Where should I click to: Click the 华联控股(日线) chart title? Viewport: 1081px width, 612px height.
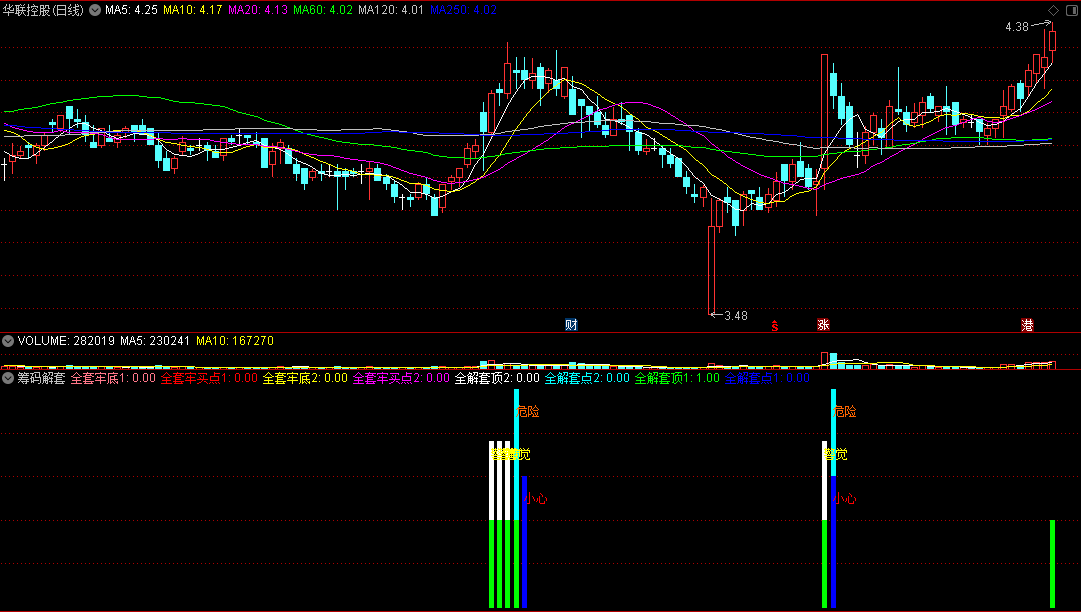[x=43, y=10]
